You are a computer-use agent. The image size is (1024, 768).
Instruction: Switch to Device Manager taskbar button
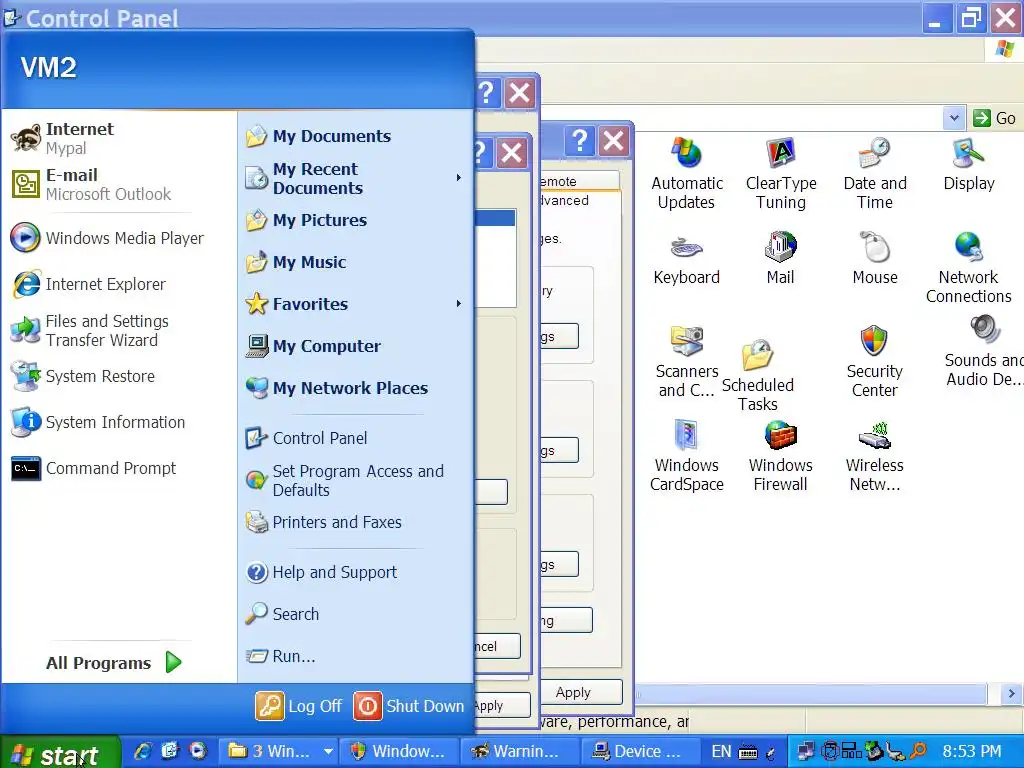click(x=641, y=752)
